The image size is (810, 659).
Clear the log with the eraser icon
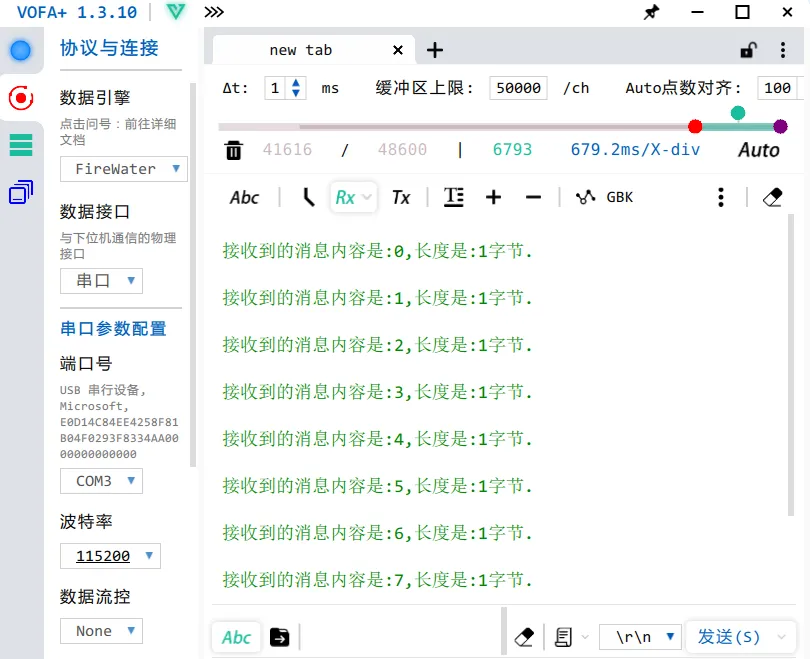(773, 197)
